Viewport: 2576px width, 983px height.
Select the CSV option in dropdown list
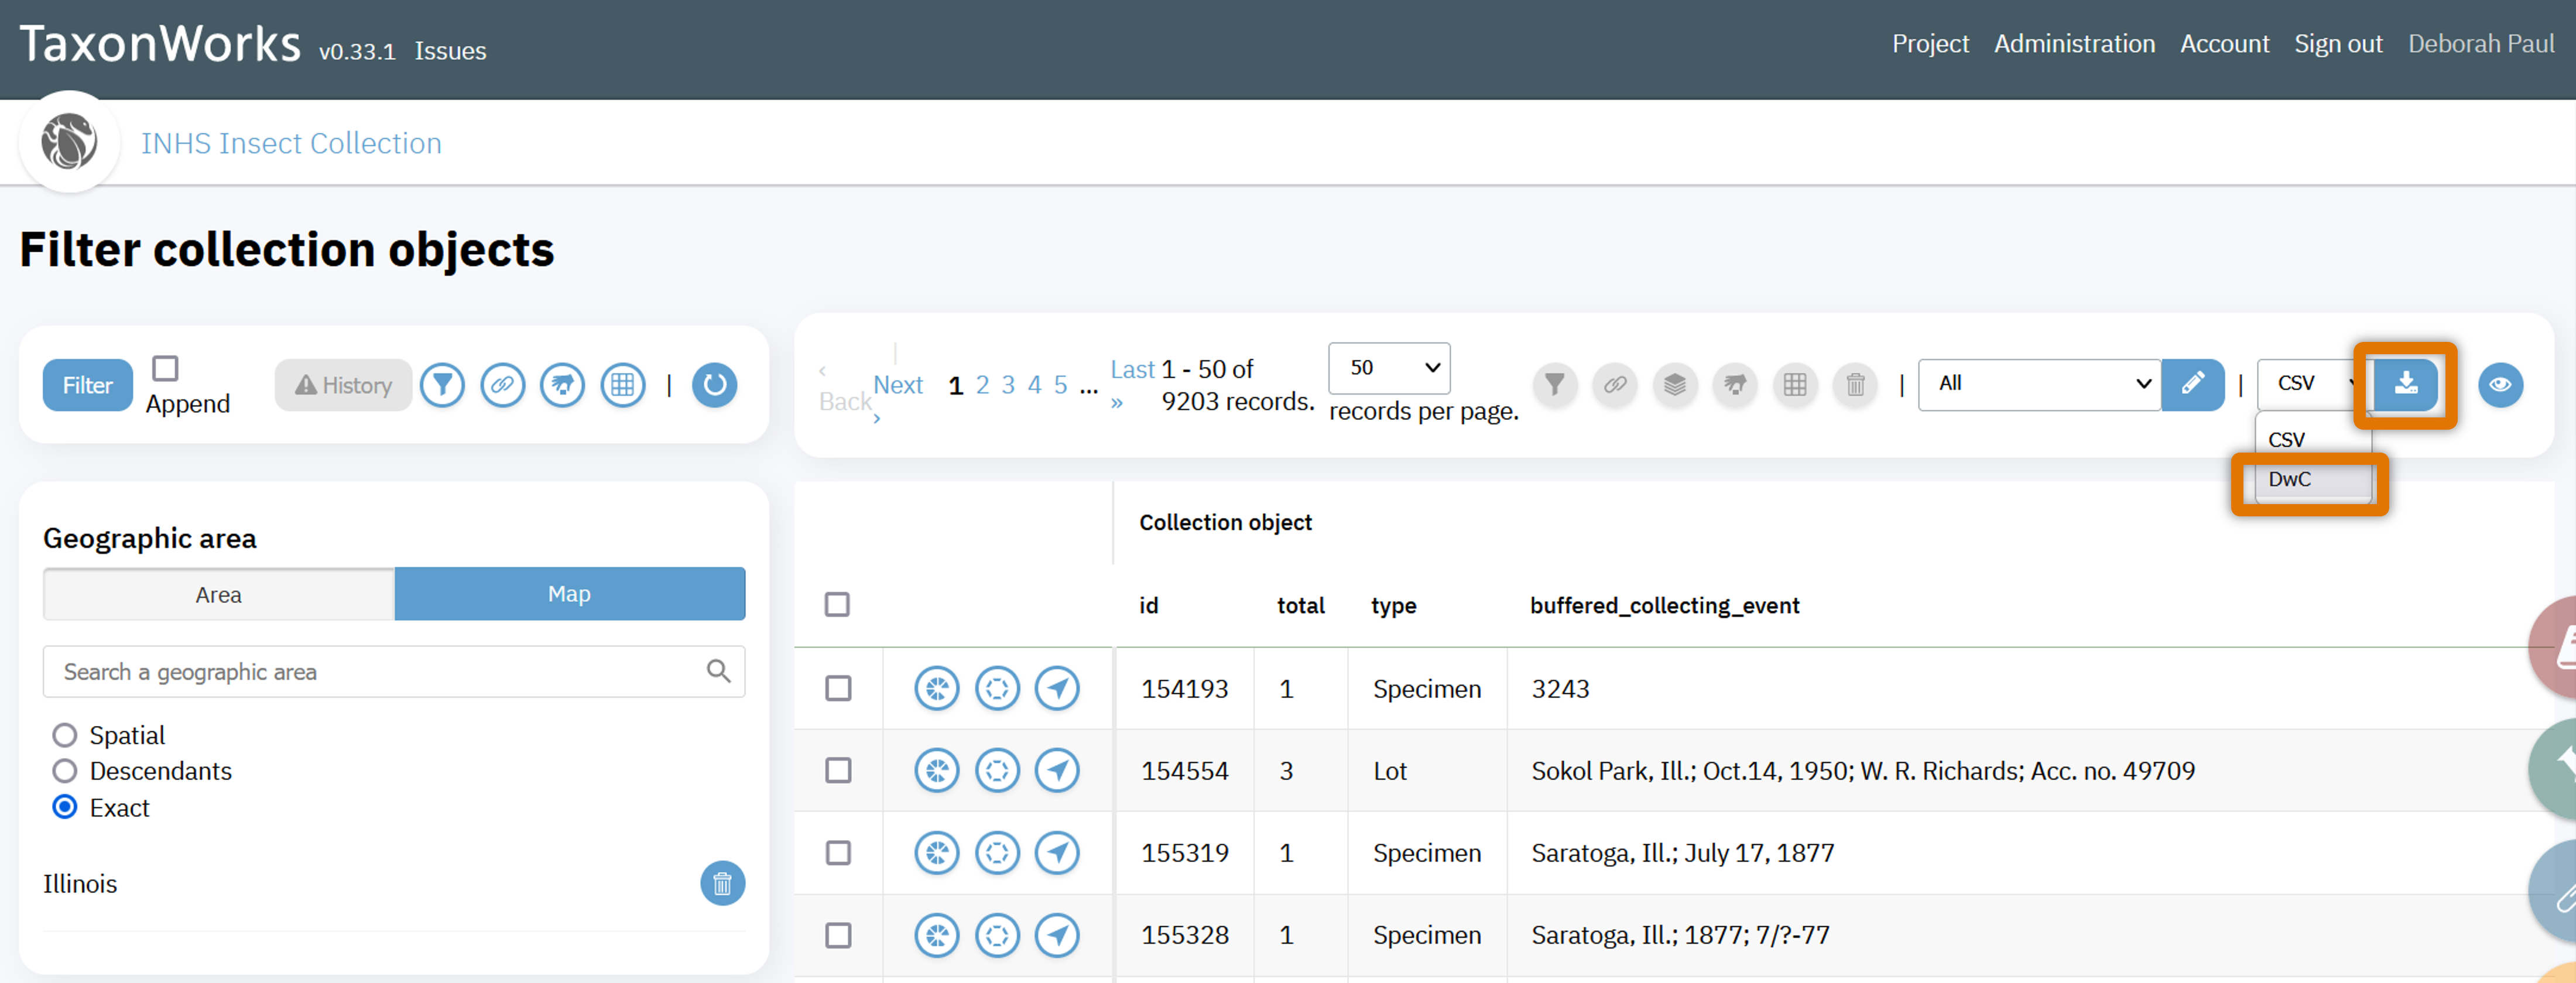(2312, 439)
